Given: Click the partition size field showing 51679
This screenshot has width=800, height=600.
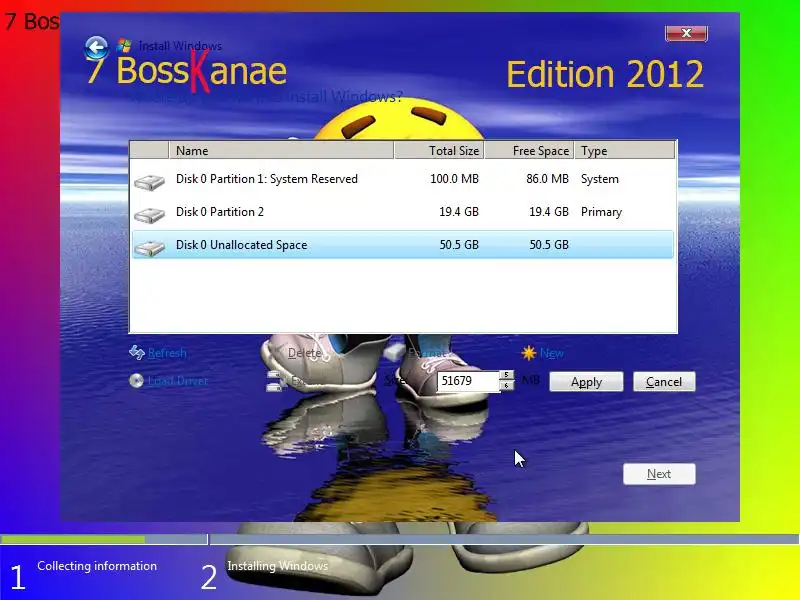Looking at the screenshot, I should click(468, 381).
